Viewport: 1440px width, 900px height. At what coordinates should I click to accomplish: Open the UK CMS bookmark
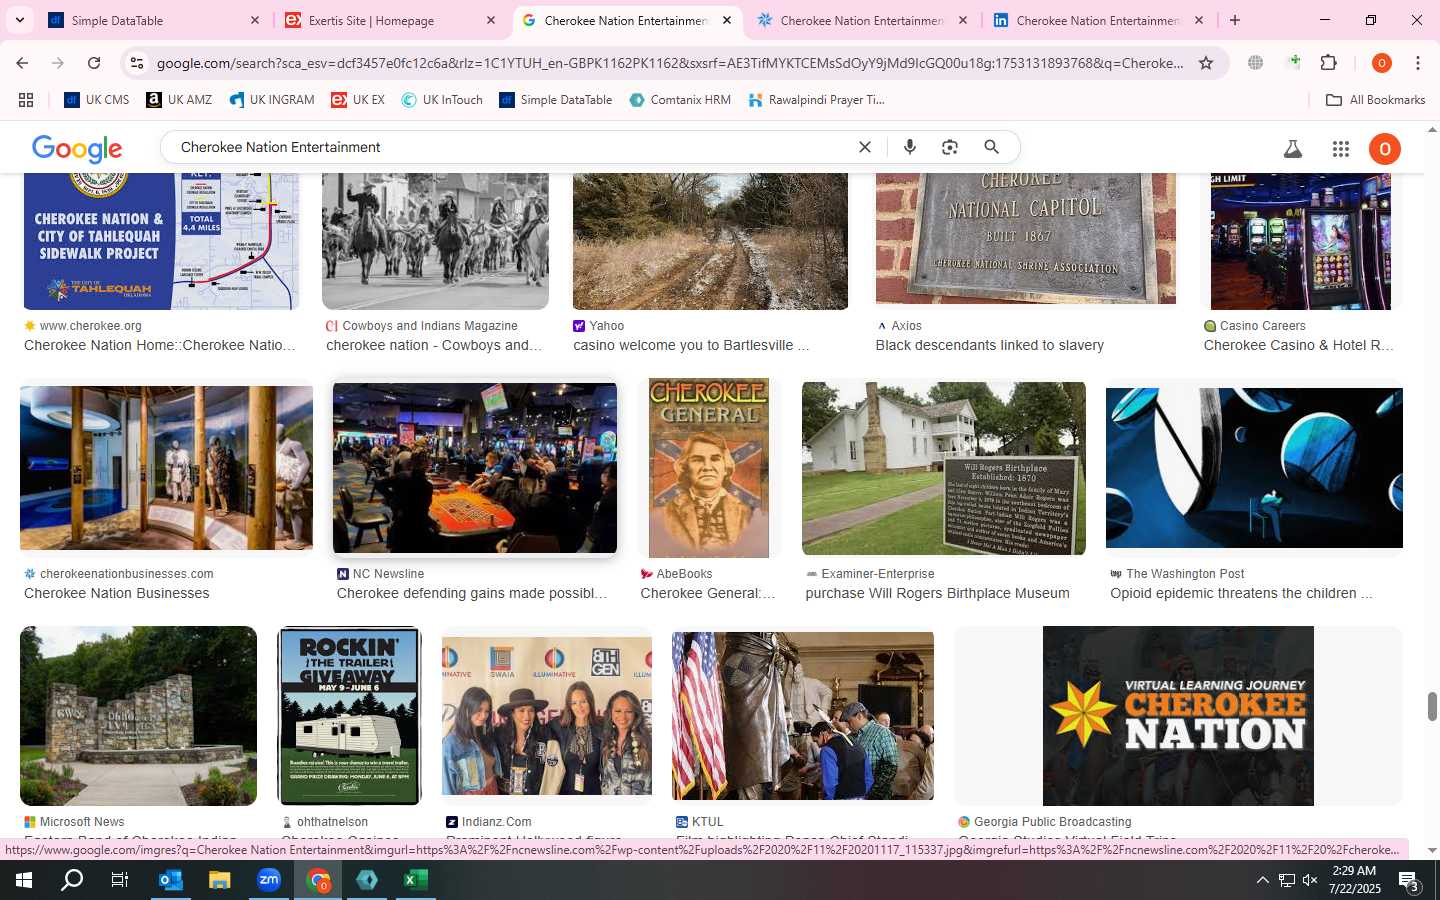(x=97, y=100)
